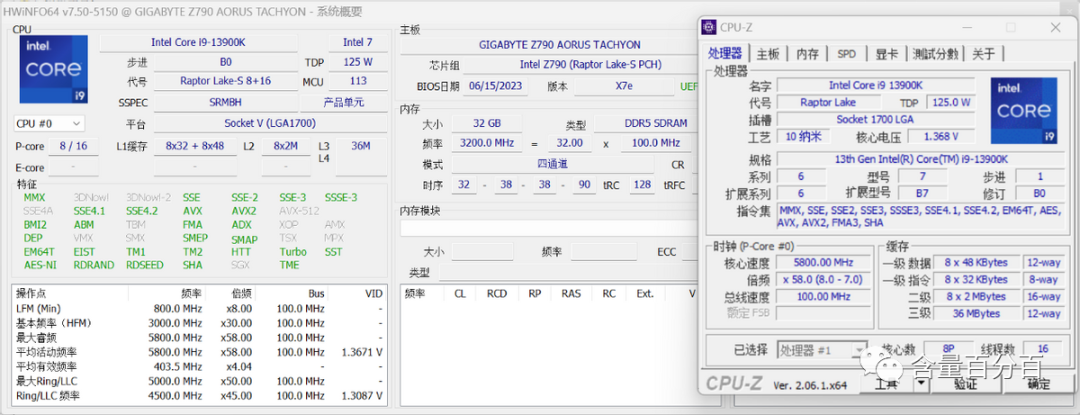Click the AES-NI feature flag
This screenshot has height=415, width=1080.
pos(40,265)
